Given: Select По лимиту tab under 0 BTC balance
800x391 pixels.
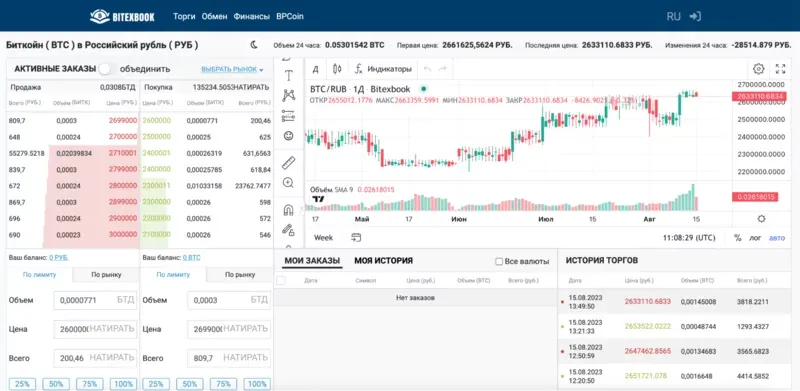Looking at the screenshot, I should pyautogui.click(x=173, y=275).
